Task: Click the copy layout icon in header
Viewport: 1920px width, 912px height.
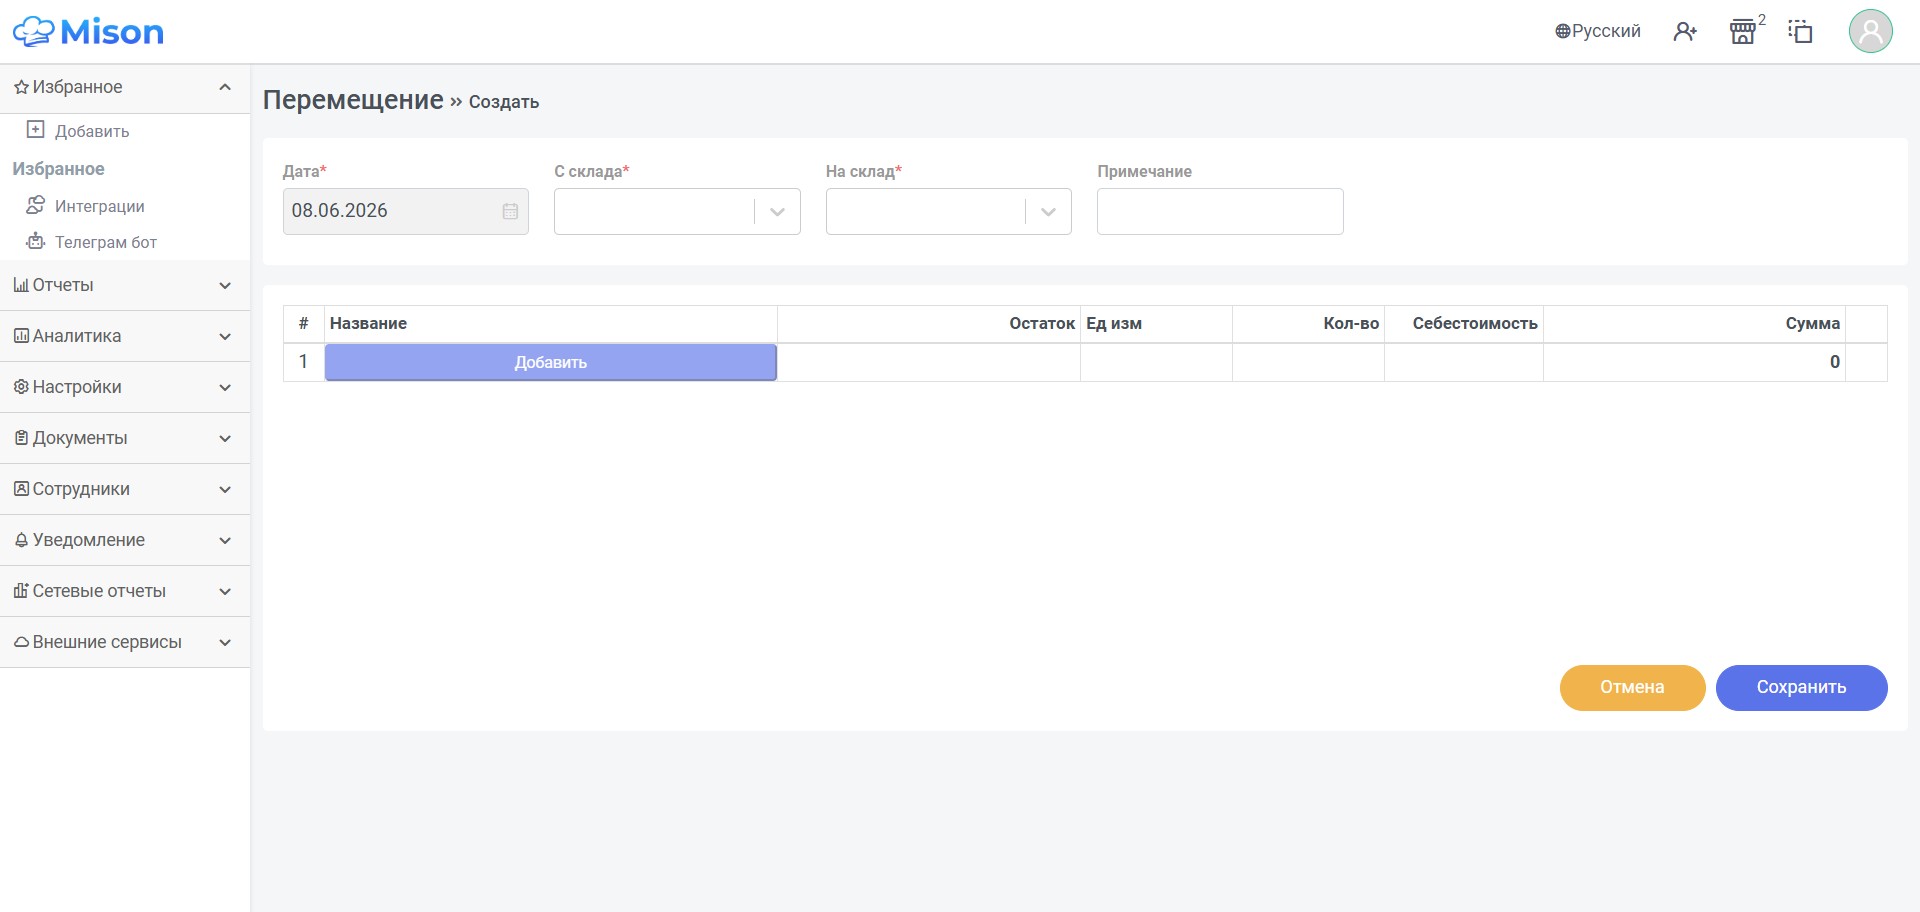Action: 1800,32
